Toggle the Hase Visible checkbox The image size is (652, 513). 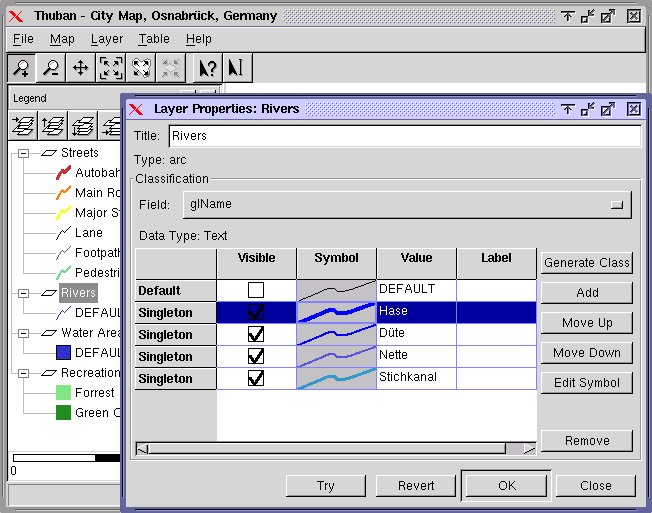tap(256, 312)
